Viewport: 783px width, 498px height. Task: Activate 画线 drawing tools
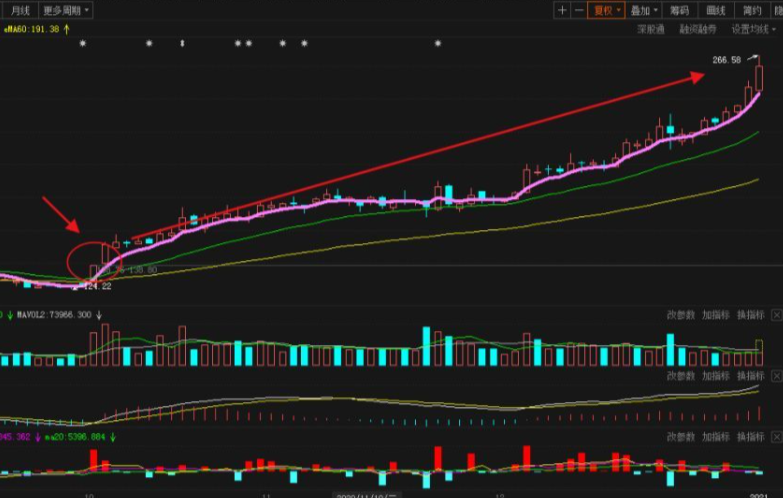click(x=716, y=10)
